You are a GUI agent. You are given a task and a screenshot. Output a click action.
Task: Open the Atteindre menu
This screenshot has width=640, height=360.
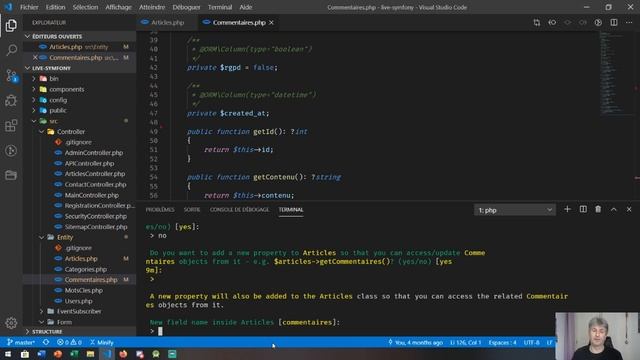(152, 7)
